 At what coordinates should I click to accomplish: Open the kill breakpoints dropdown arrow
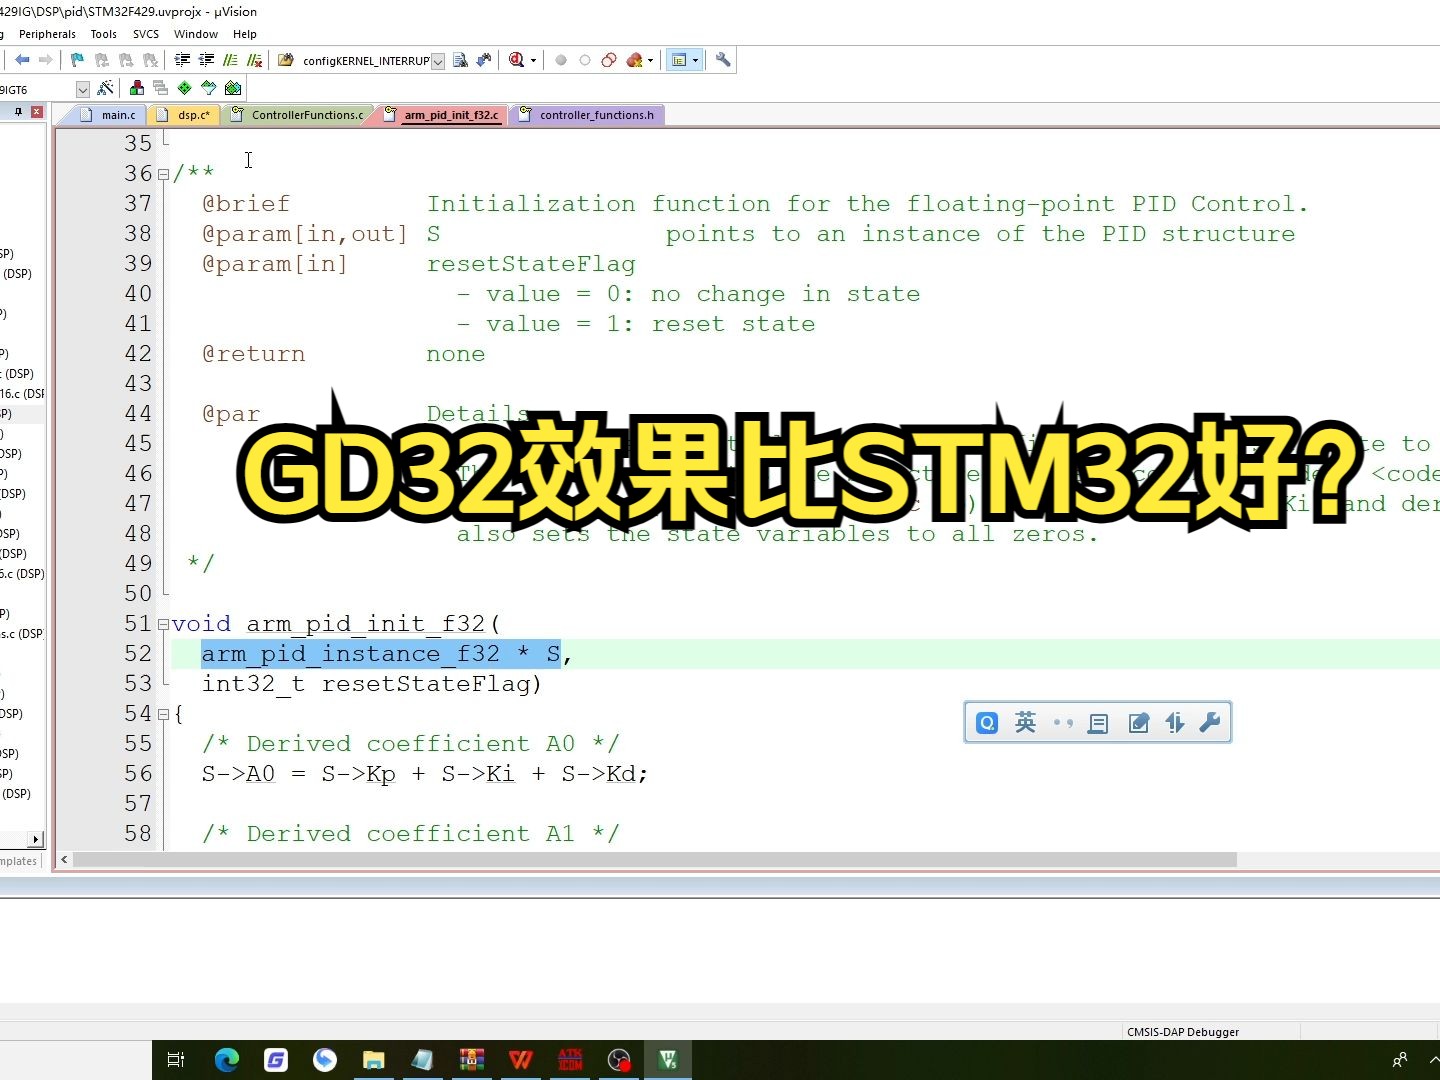[x=650, y=60]
